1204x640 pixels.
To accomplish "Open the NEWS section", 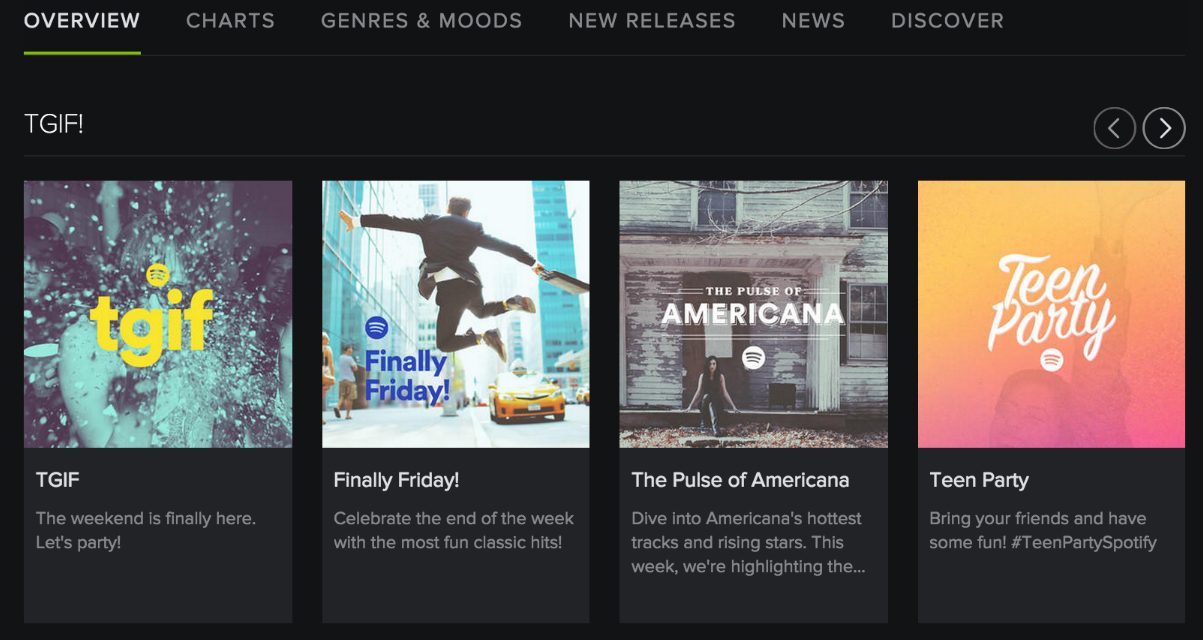I will (x=813, y=20).
